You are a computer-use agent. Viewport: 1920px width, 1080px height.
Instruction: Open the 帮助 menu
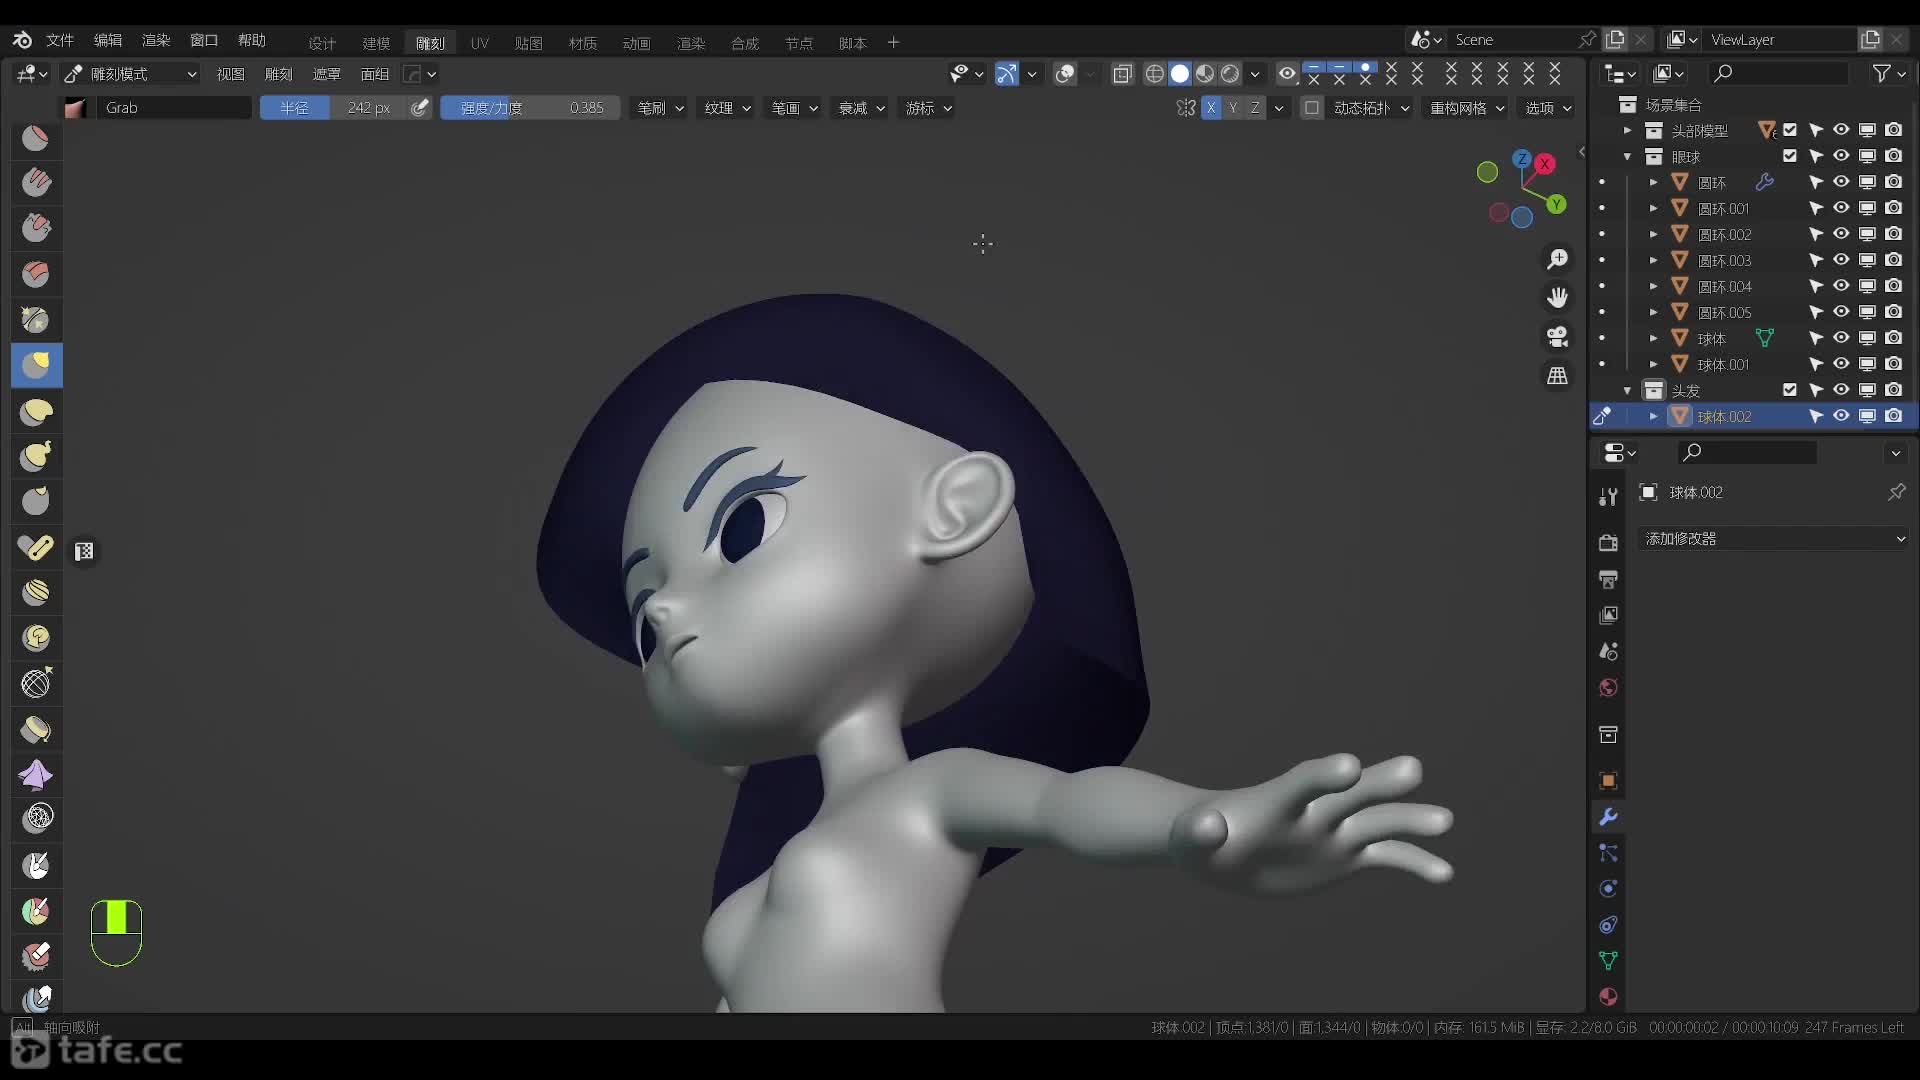pos(252,40)
